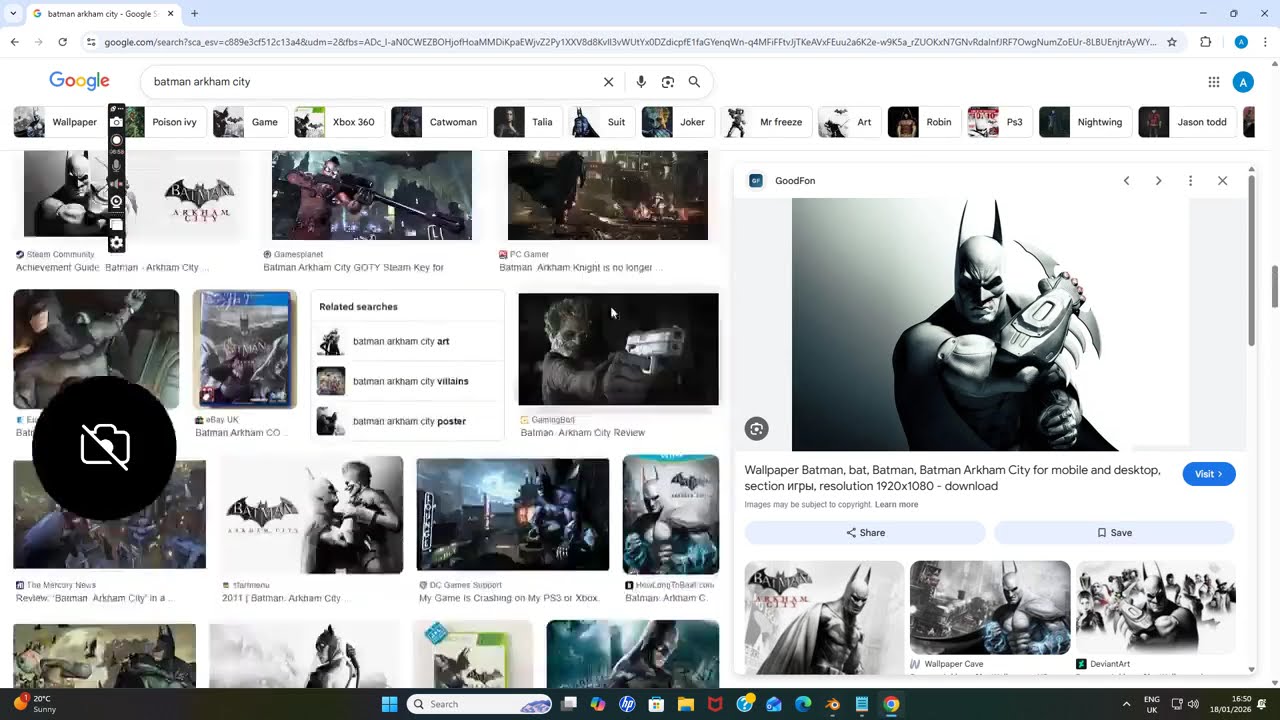Open the recorder settings gear
Viewport: 1280px width, 720px height.
(x=116, y=243)
